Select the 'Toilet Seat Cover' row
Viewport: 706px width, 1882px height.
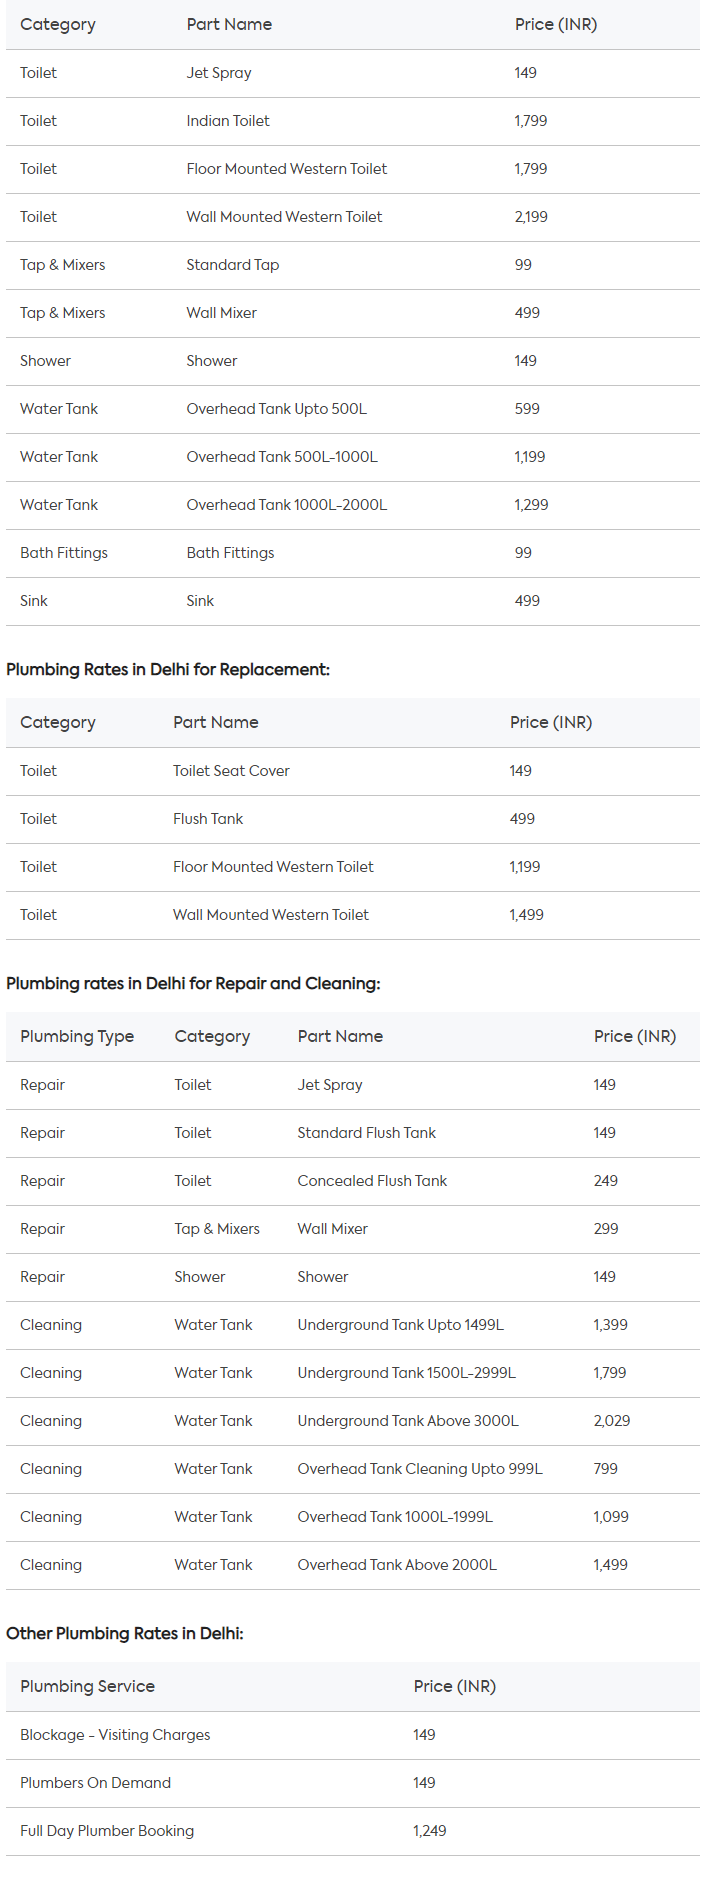231,771
